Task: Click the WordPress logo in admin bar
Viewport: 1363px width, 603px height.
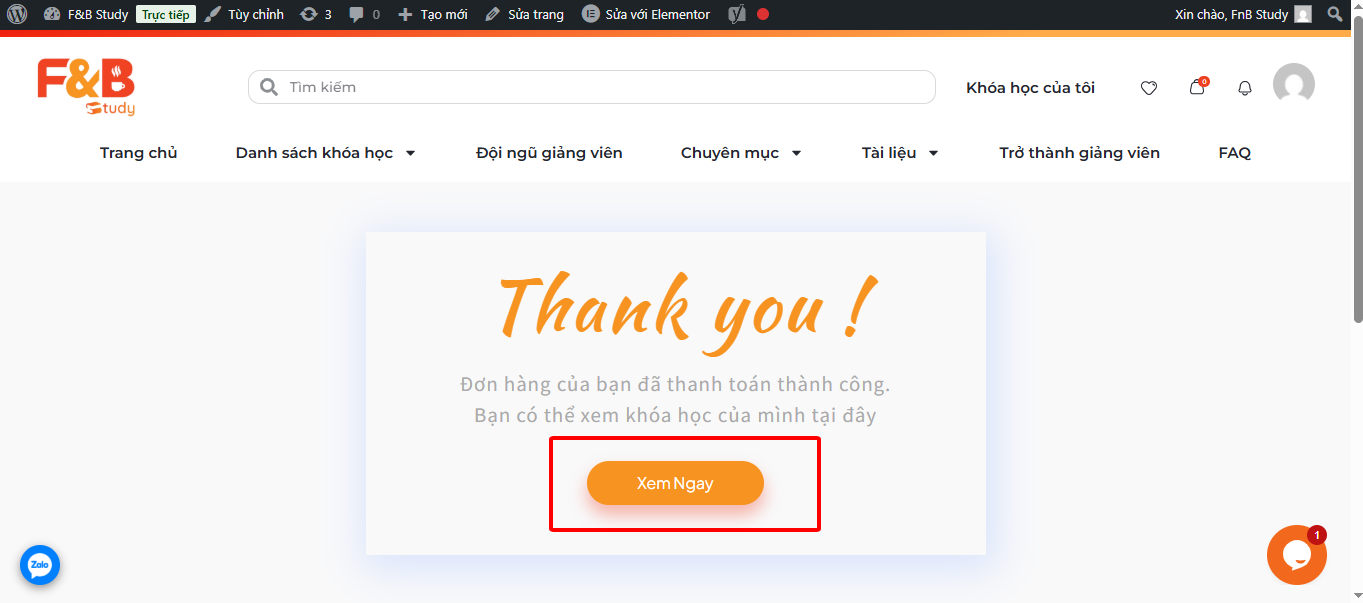Action: coord(17,14)
